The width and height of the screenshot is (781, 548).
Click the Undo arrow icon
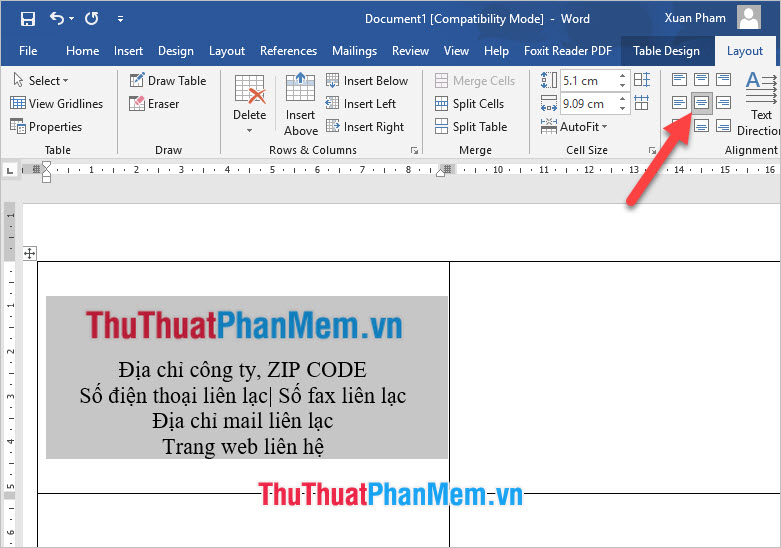[57, 18]
